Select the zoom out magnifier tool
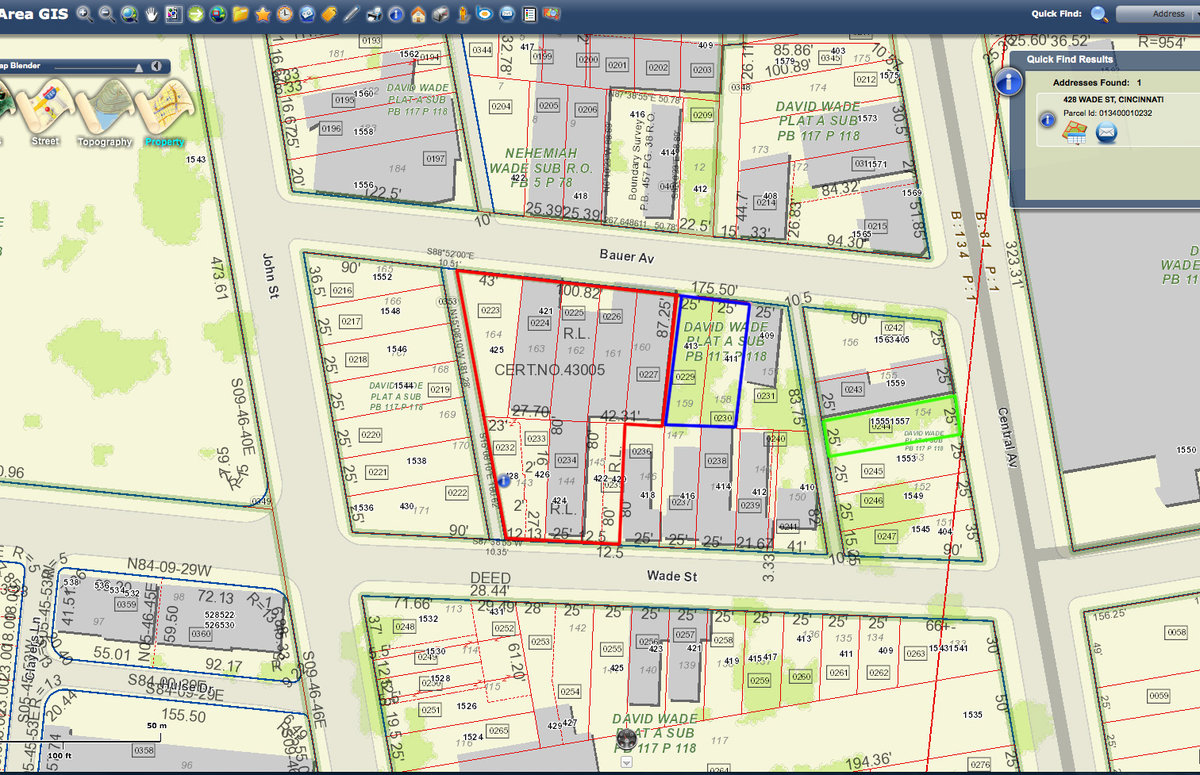Viewport: 1200px width, 775px height. [107, 14]
